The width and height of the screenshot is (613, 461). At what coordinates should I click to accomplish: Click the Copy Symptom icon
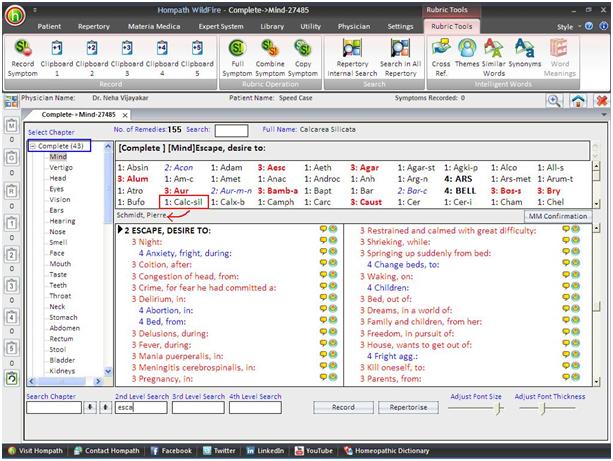[x=303, y=48]
